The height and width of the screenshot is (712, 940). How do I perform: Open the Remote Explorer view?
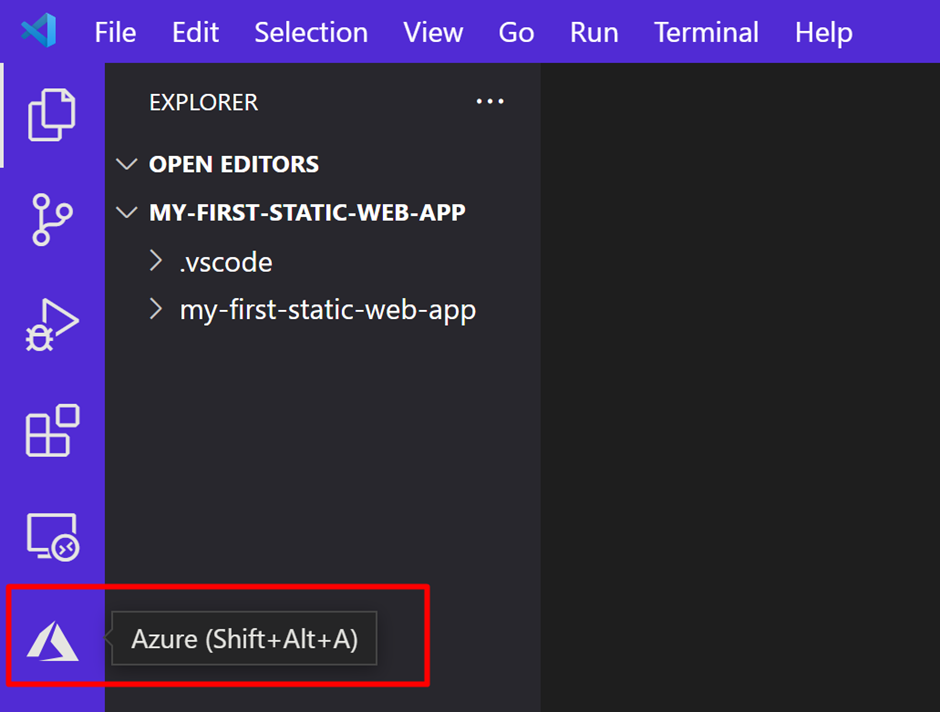pos(53,536)
